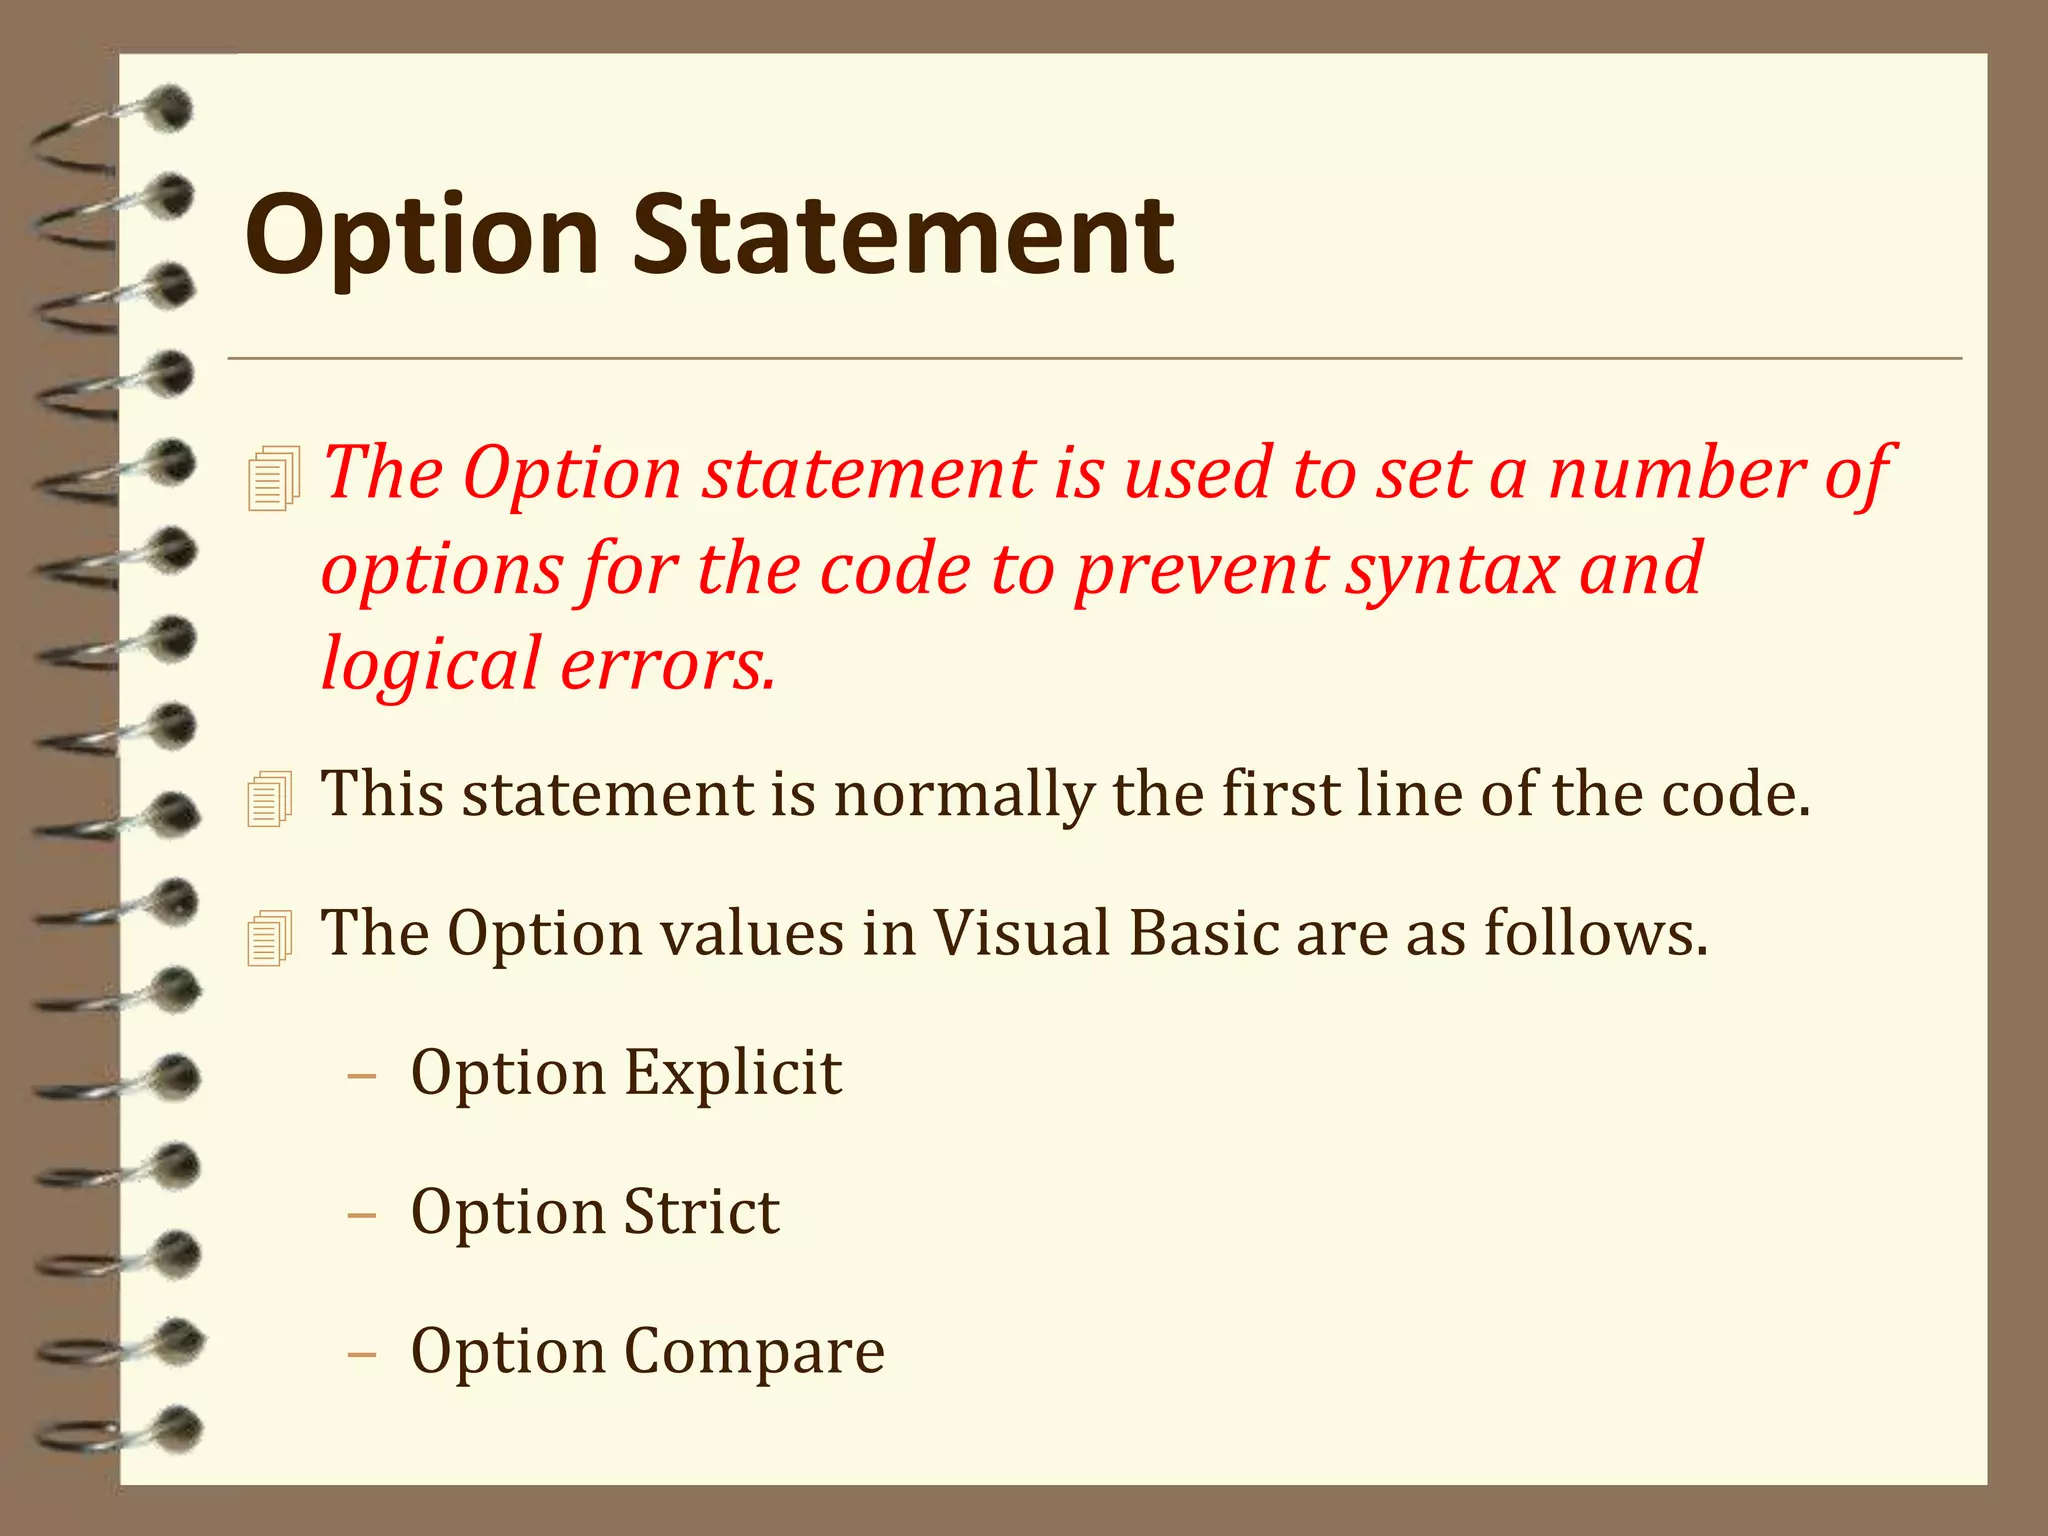
Task: Click the word 'syntax' in the red paragraph
Action: pyautogui.click(x=1451, y=568)
